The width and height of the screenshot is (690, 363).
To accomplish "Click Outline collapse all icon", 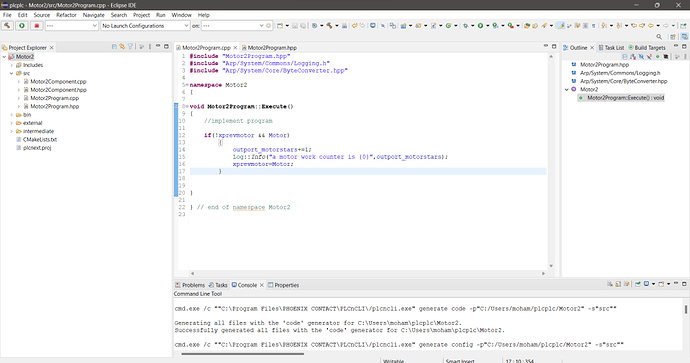I will pos(624,56).
